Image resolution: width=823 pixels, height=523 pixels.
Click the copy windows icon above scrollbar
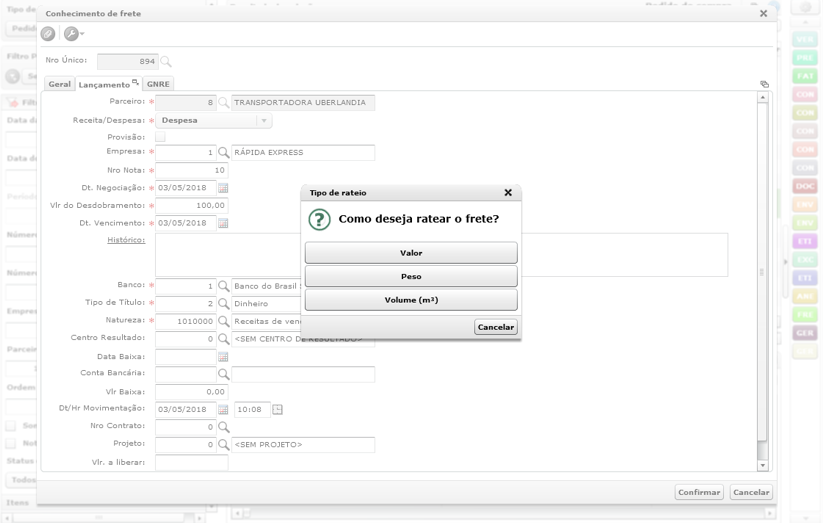click(764, 84)
